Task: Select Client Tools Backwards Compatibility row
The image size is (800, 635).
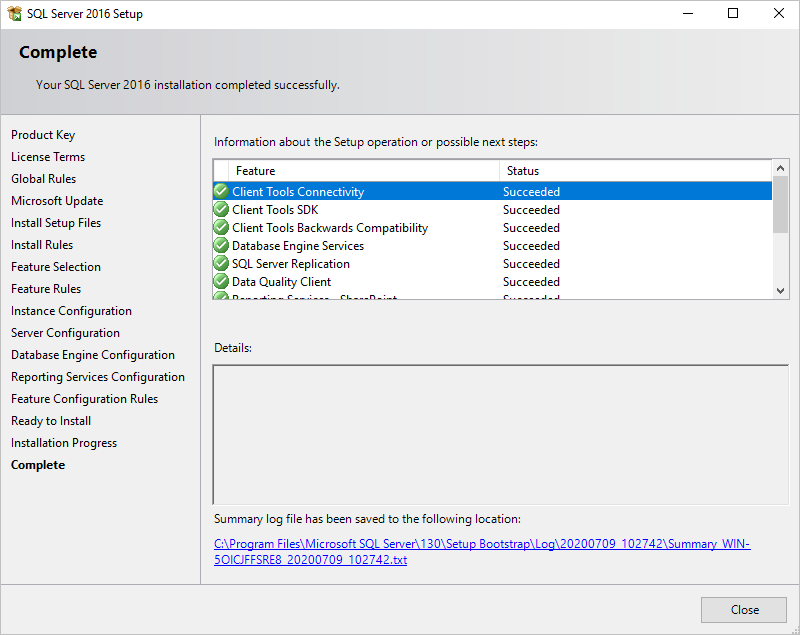Action: [492, 227]
